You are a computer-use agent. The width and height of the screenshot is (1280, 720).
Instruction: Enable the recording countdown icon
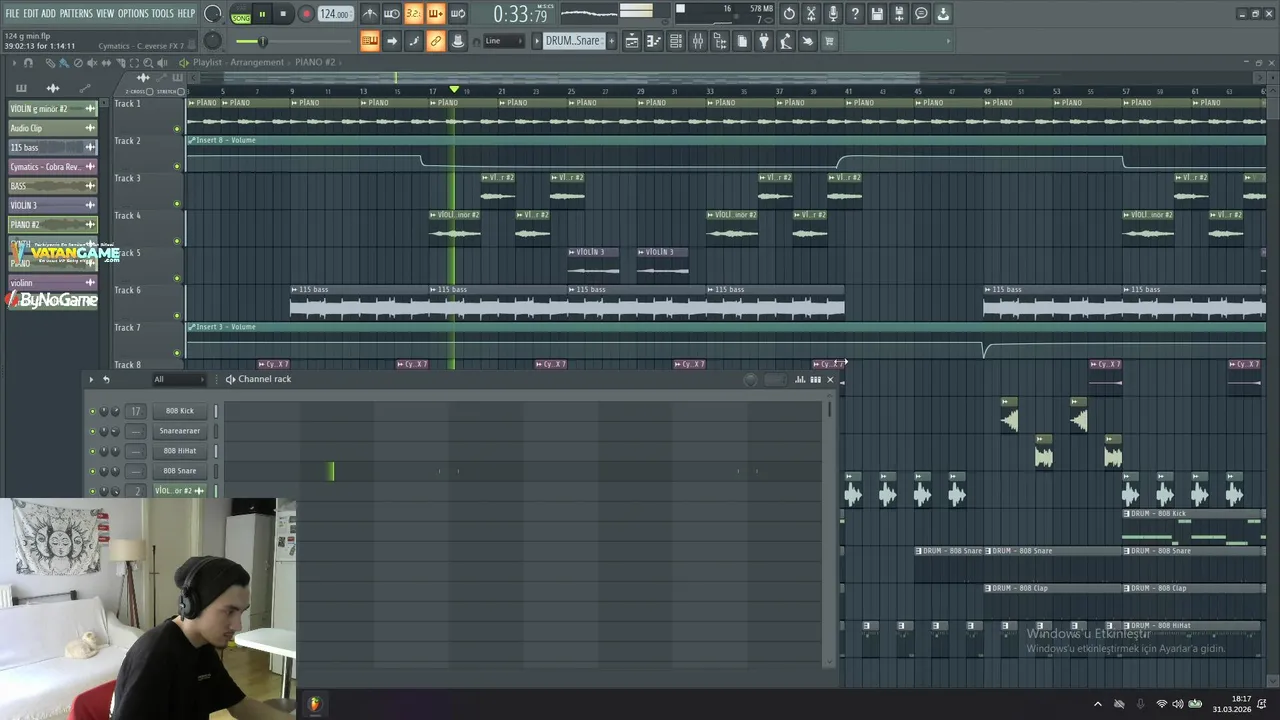[x=413, y=14]
